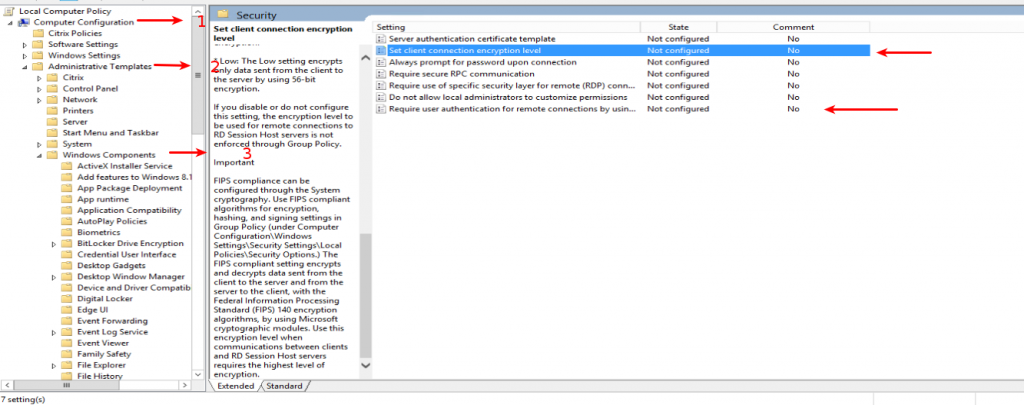This screenshot has height=405, width=1024.
Task: Click the Network folder icon in tree
Action: [53, 99]
